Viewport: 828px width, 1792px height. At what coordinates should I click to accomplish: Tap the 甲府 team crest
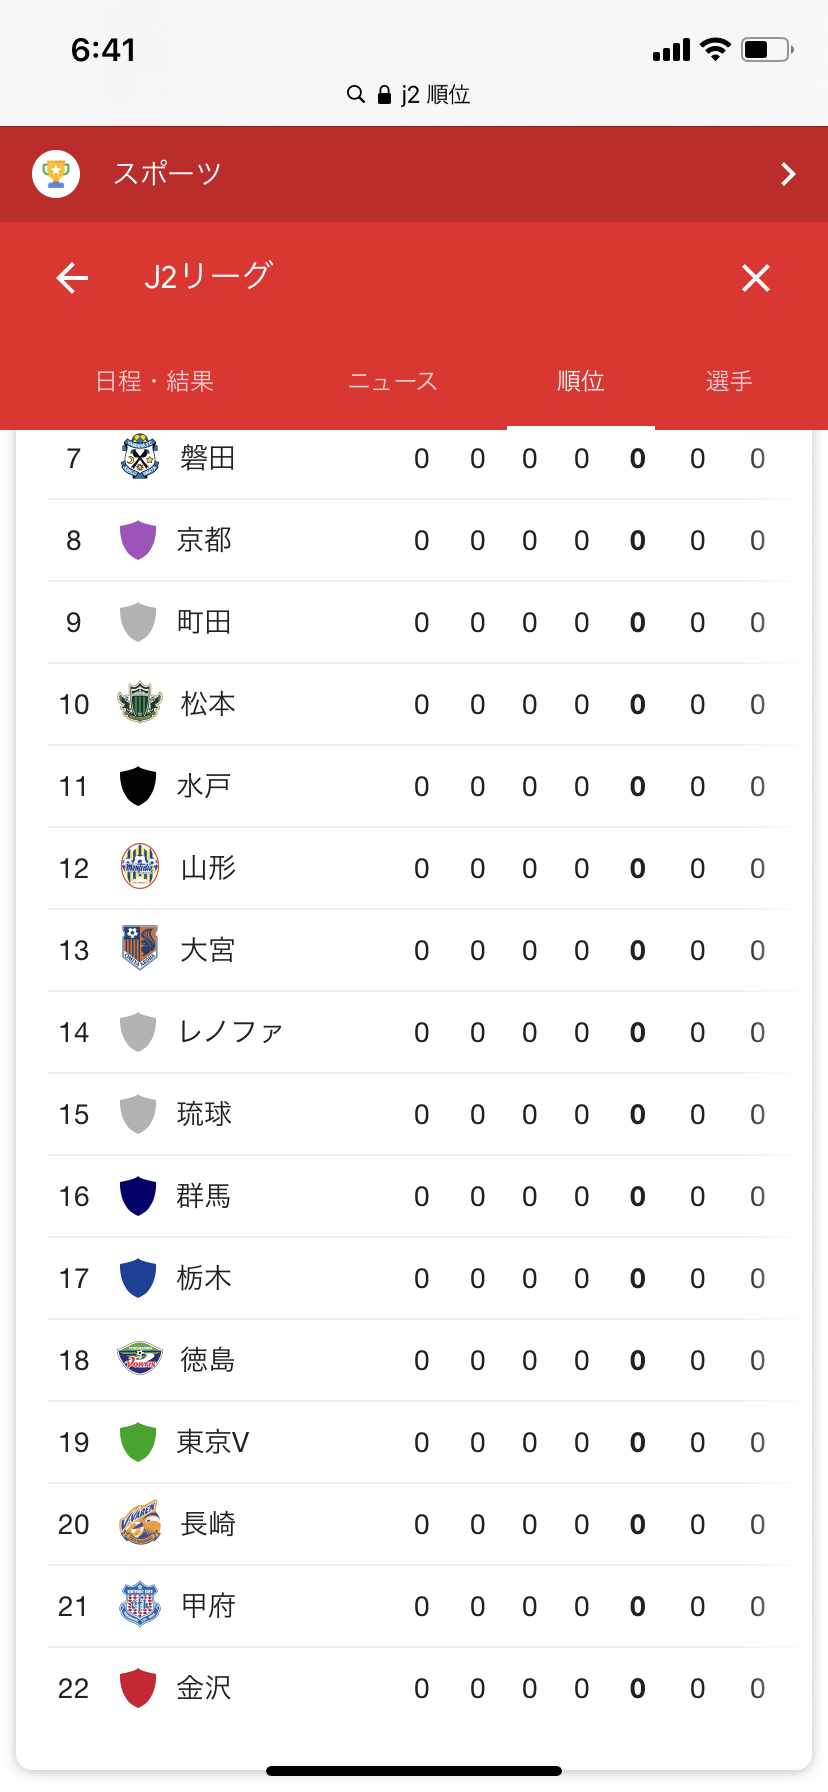(139, 1606)
